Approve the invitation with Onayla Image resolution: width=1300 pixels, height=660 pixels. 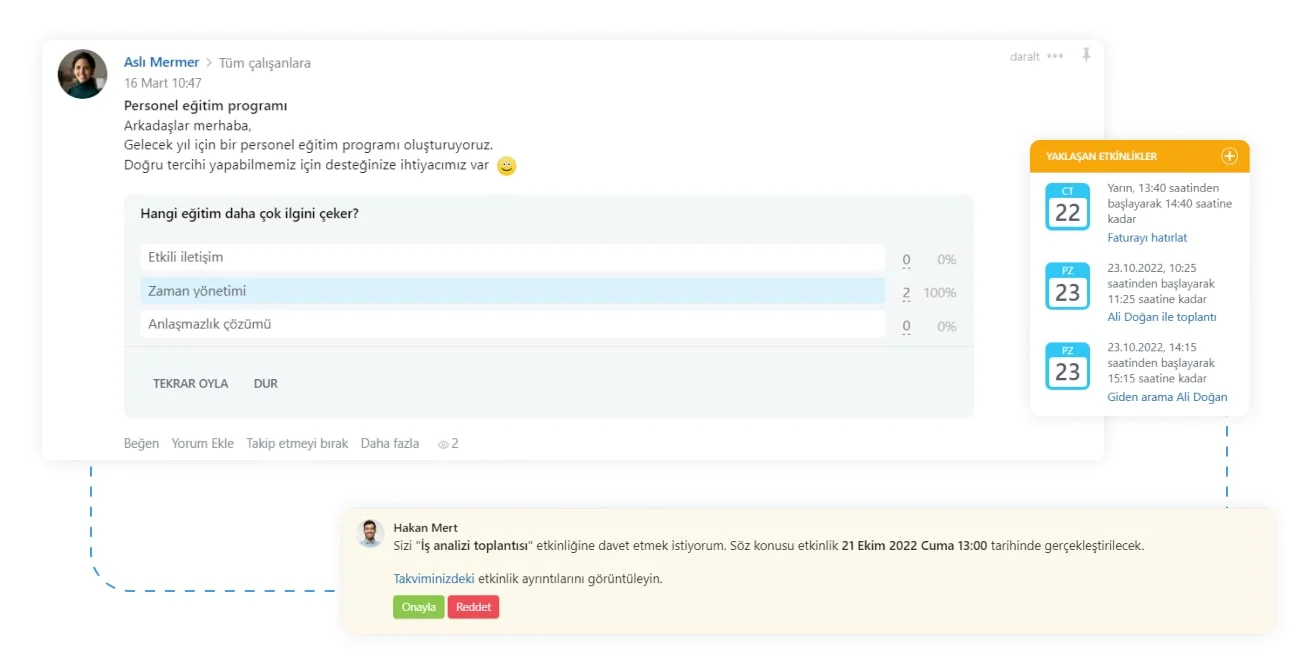tap(419, 607)
